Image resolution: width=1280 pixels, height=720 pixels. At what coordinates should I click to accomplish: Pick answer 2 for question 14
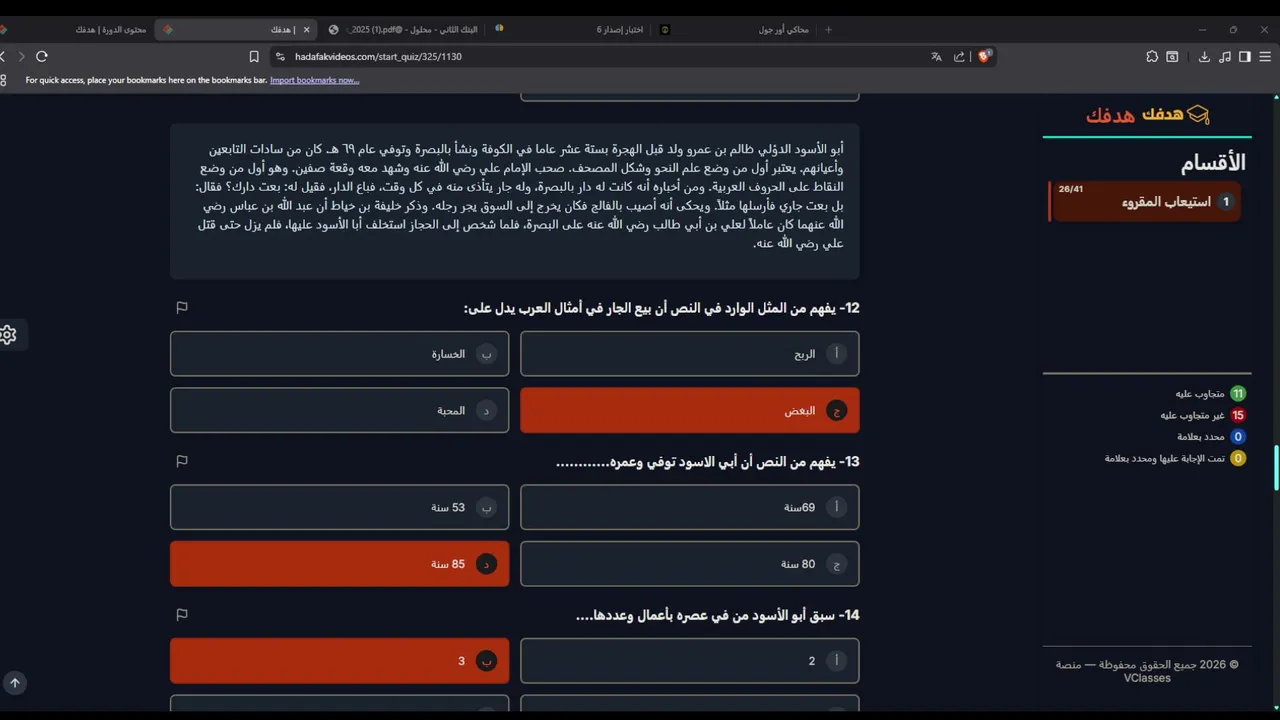point(689,661)
